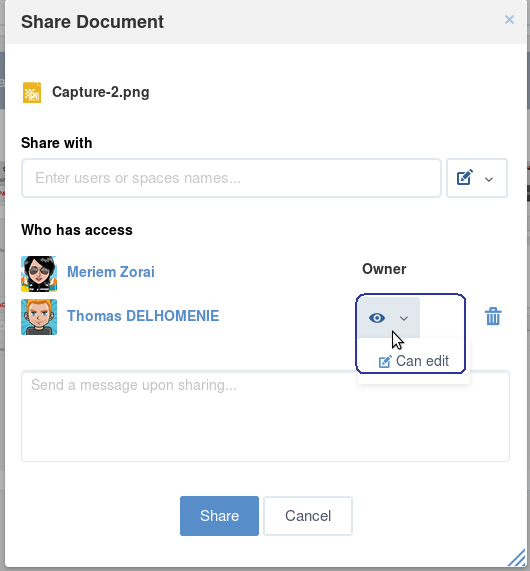530x571 pixels.
Task: Focus the users or spaces names field
Action: (x=231, y=178)
